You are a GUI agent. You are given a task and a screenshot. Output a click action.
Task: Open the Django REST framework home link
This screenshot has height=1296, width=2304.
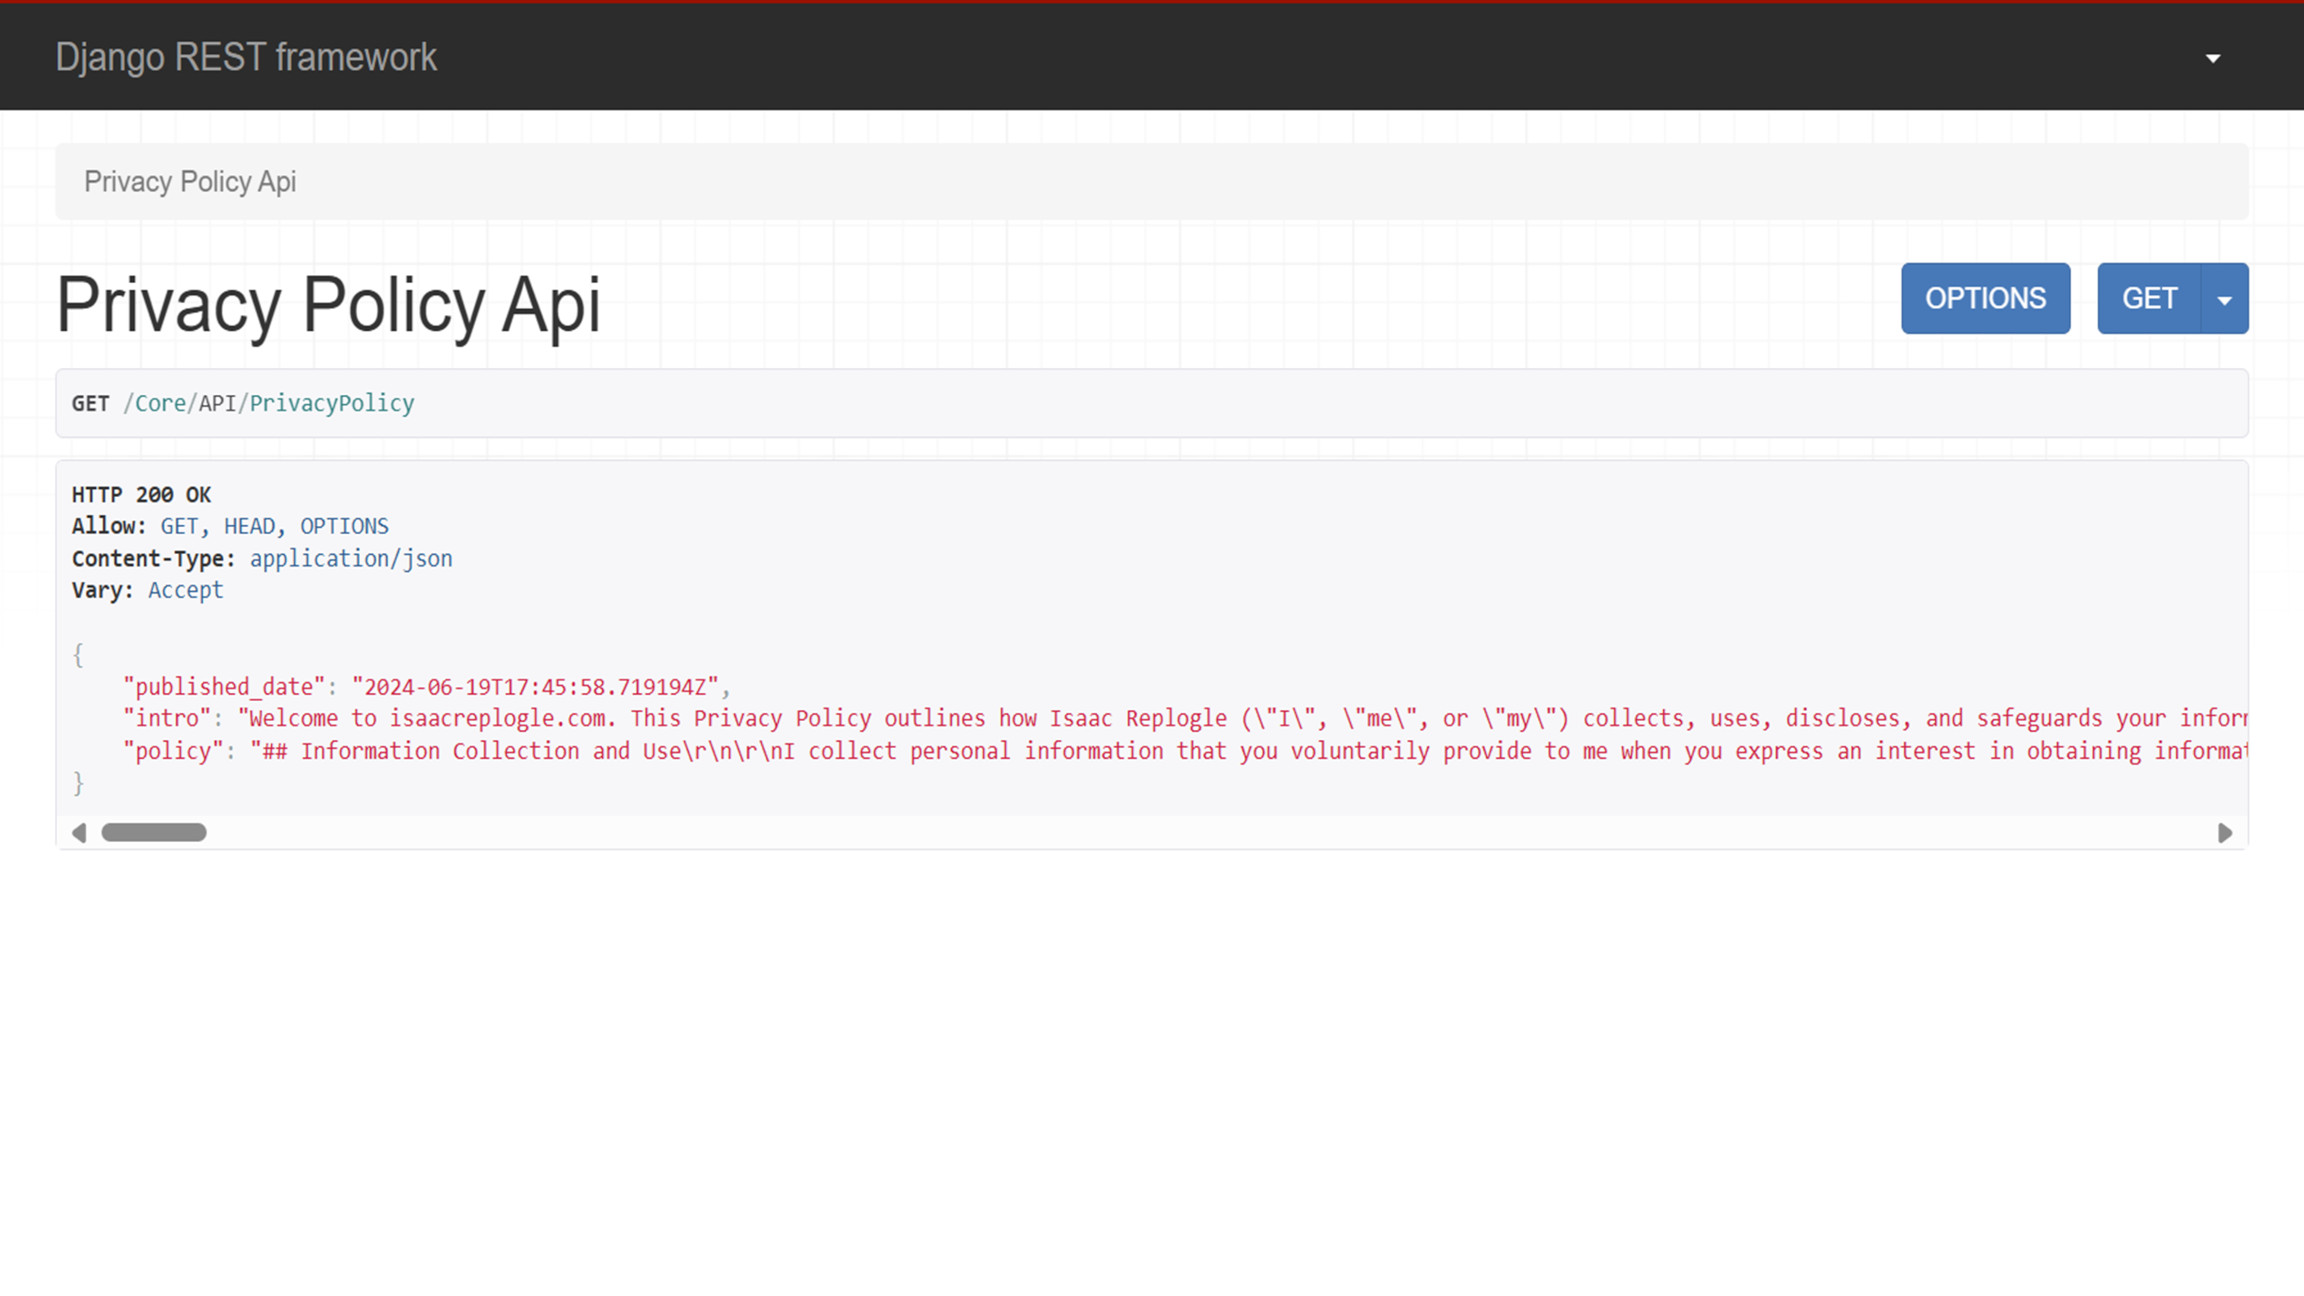(246, 57)
